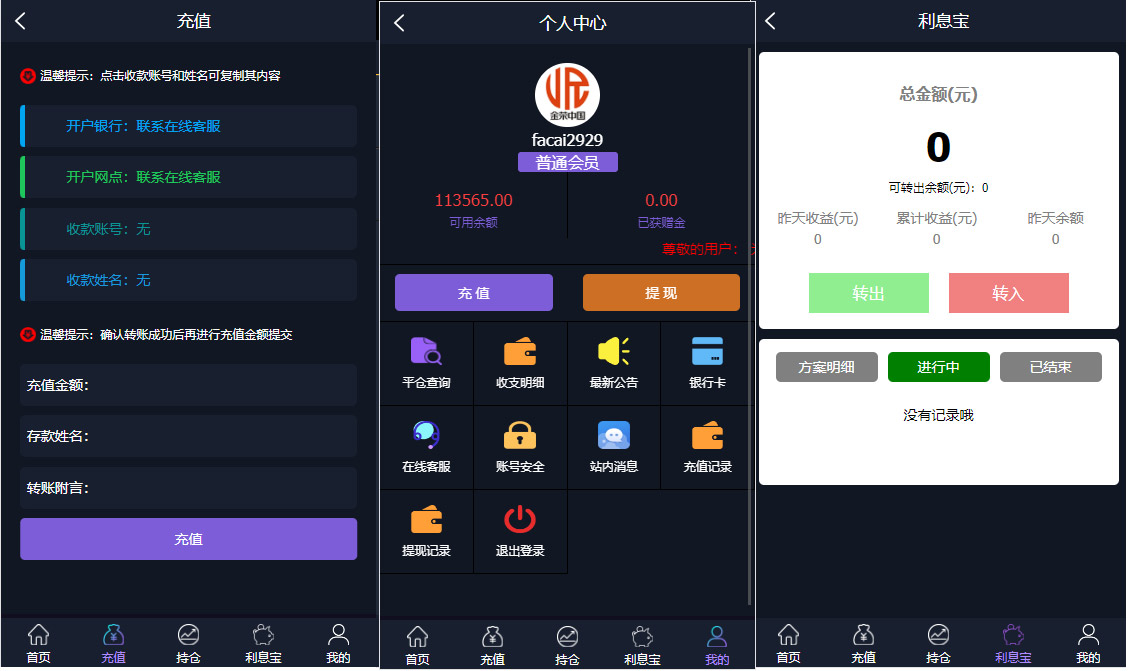Click the 累计收益(元) value
This screenshot has height=671, width=1129.
[937, 239]
